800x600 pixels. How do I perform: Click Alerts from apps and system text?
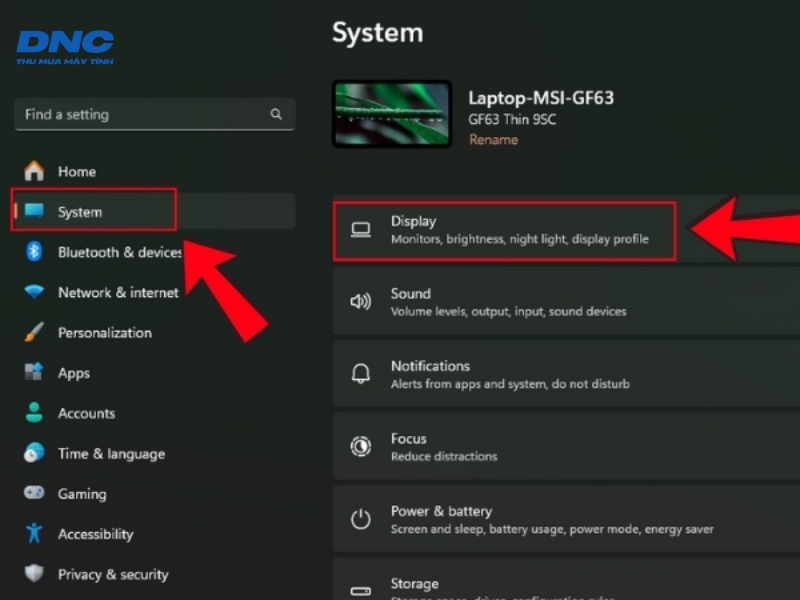510,384
